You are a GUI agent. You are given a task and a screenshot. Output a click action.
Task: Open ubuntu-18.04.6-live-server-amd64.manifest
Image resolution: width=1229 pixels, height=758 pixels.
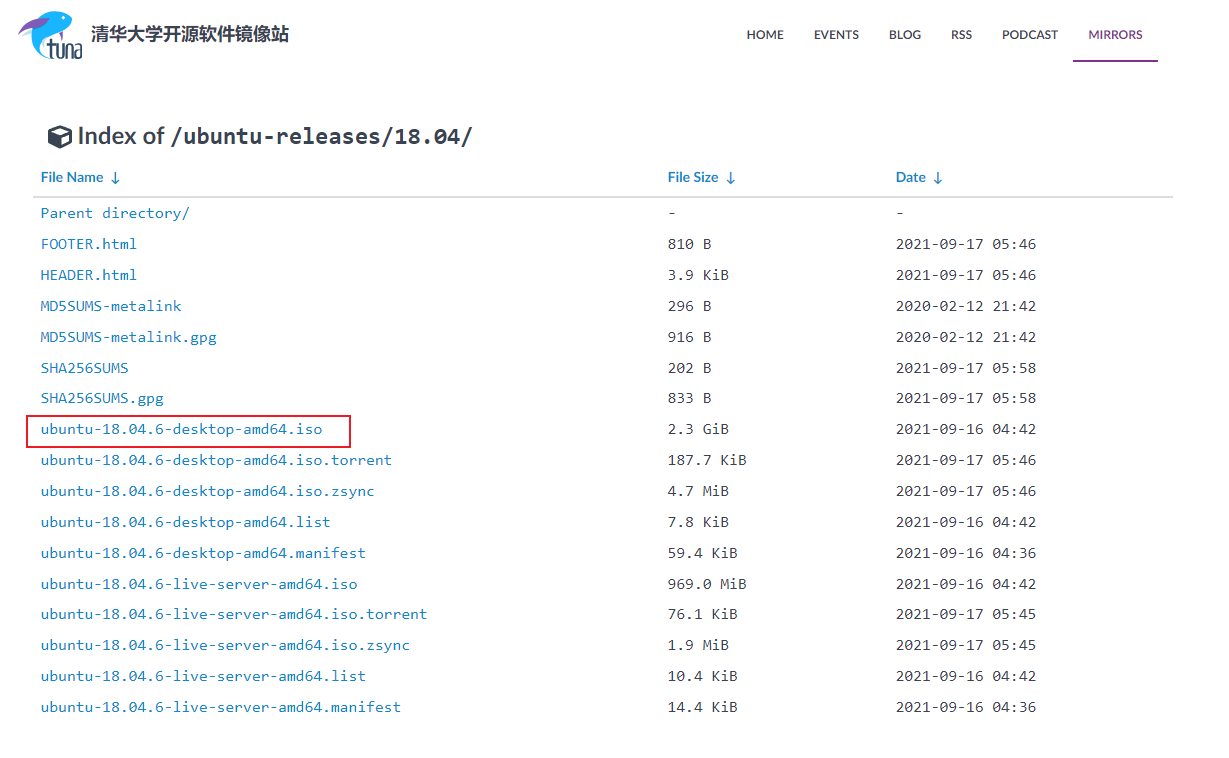(221, 707)
